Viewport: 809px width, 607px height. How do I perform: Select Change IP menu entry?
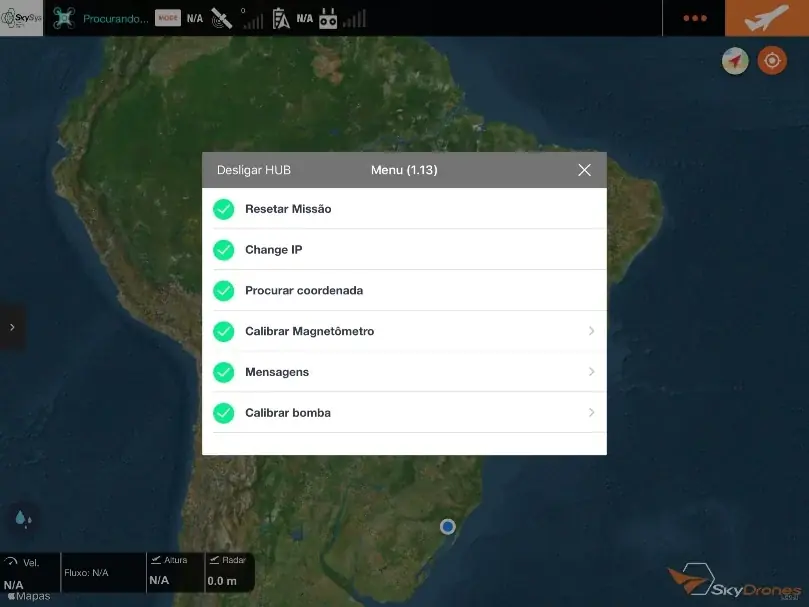pyautogui.click(x=404, y=249)
